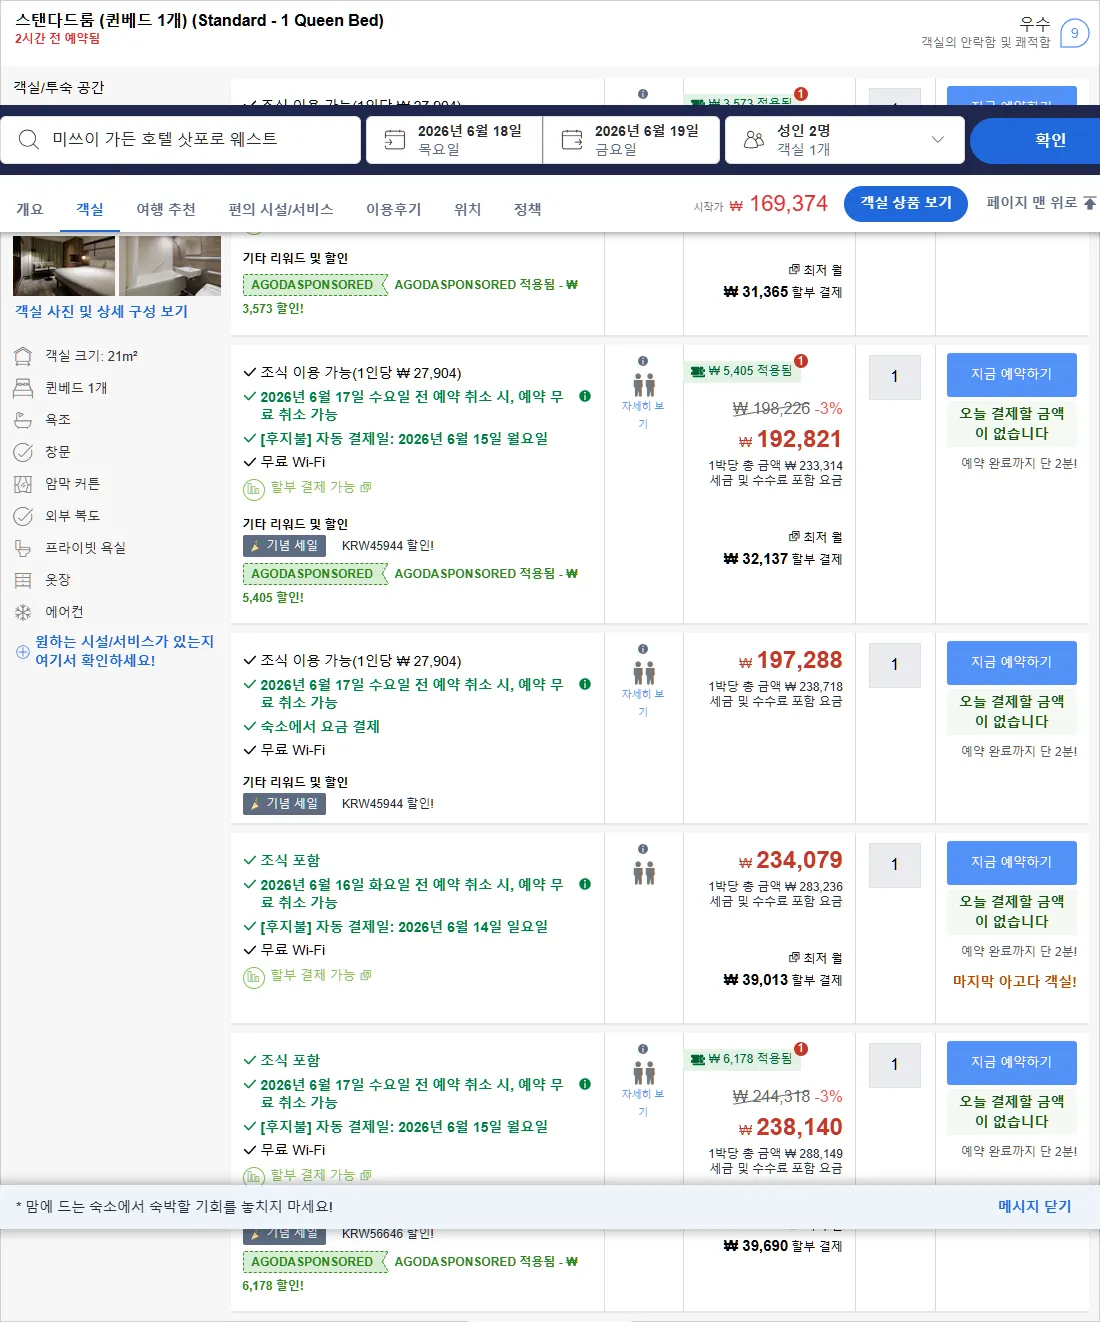Select the check-out date 2026년 6월 19일 field
1100x1322 pixels.
click(x=631, y=140)
